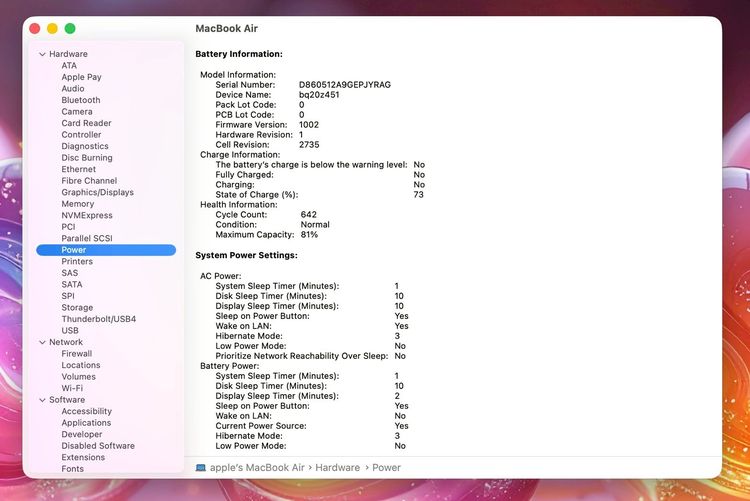The width and height of the screenshot is (750, 501).
Task: Click the cell revision value 2735
Action: (309, 145)
